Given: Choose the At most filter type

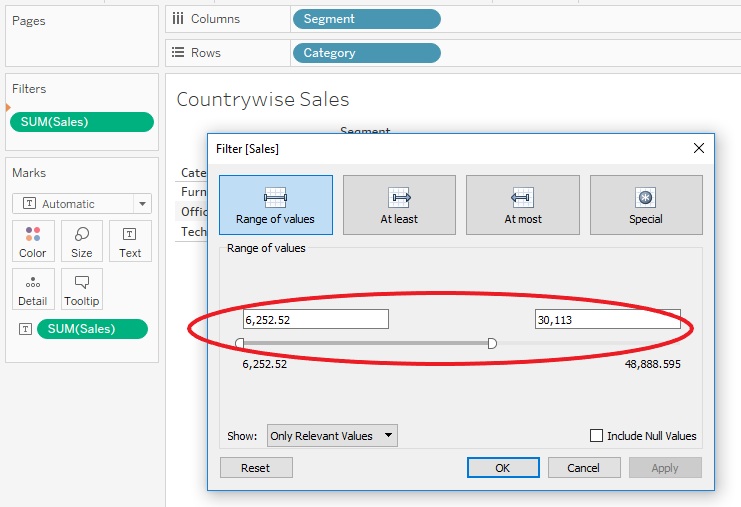Looking at the screenshot, I should click(x=522, y=205).
